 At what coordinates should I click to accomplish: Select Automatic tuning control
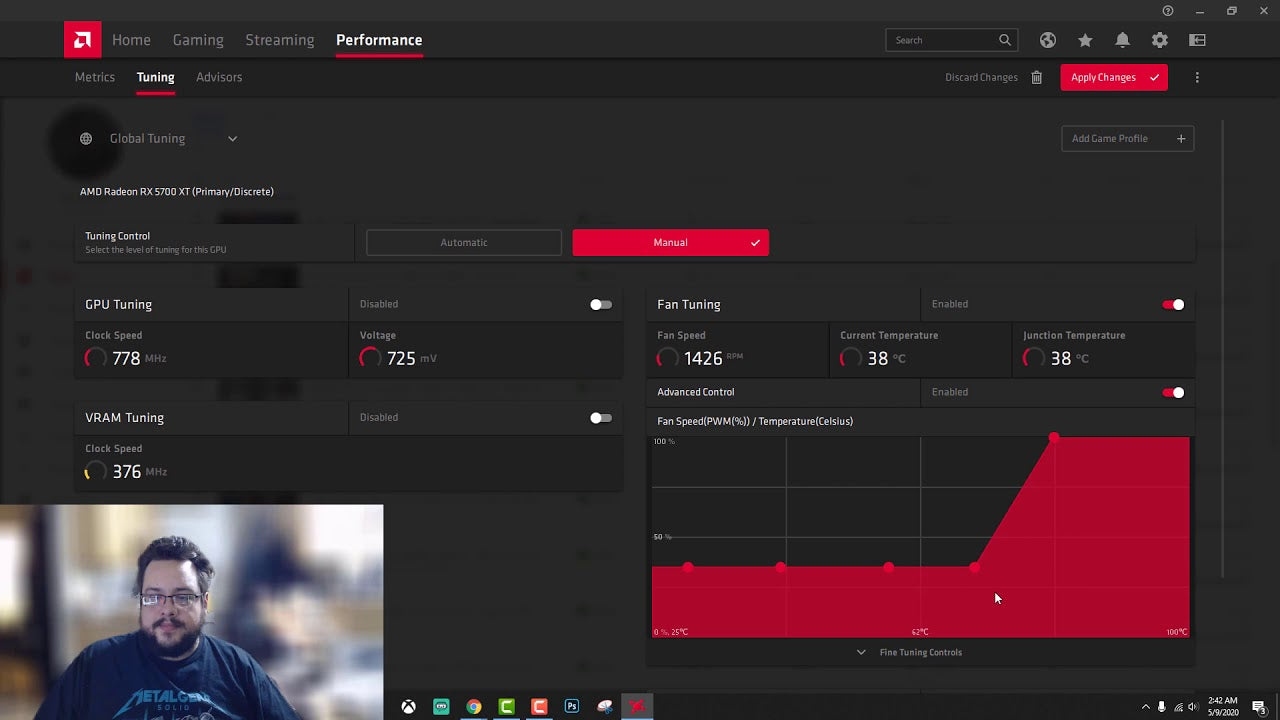coord(464,242)
